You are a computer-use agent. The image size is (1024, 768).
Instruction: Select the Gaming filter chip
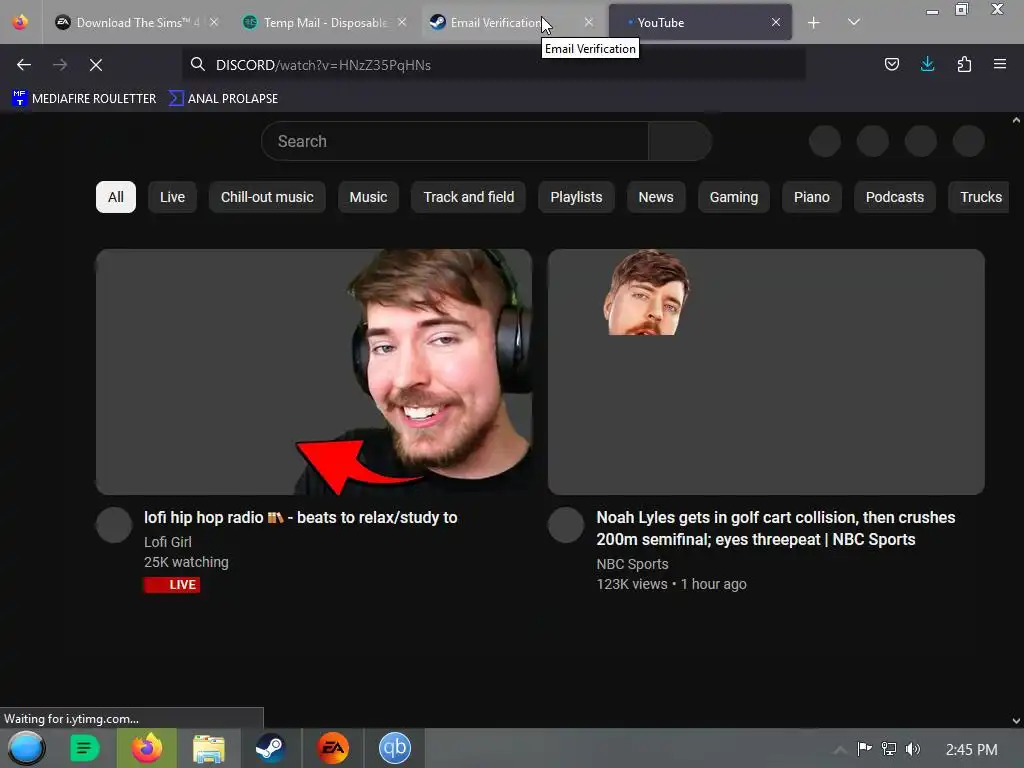[734, 197]
